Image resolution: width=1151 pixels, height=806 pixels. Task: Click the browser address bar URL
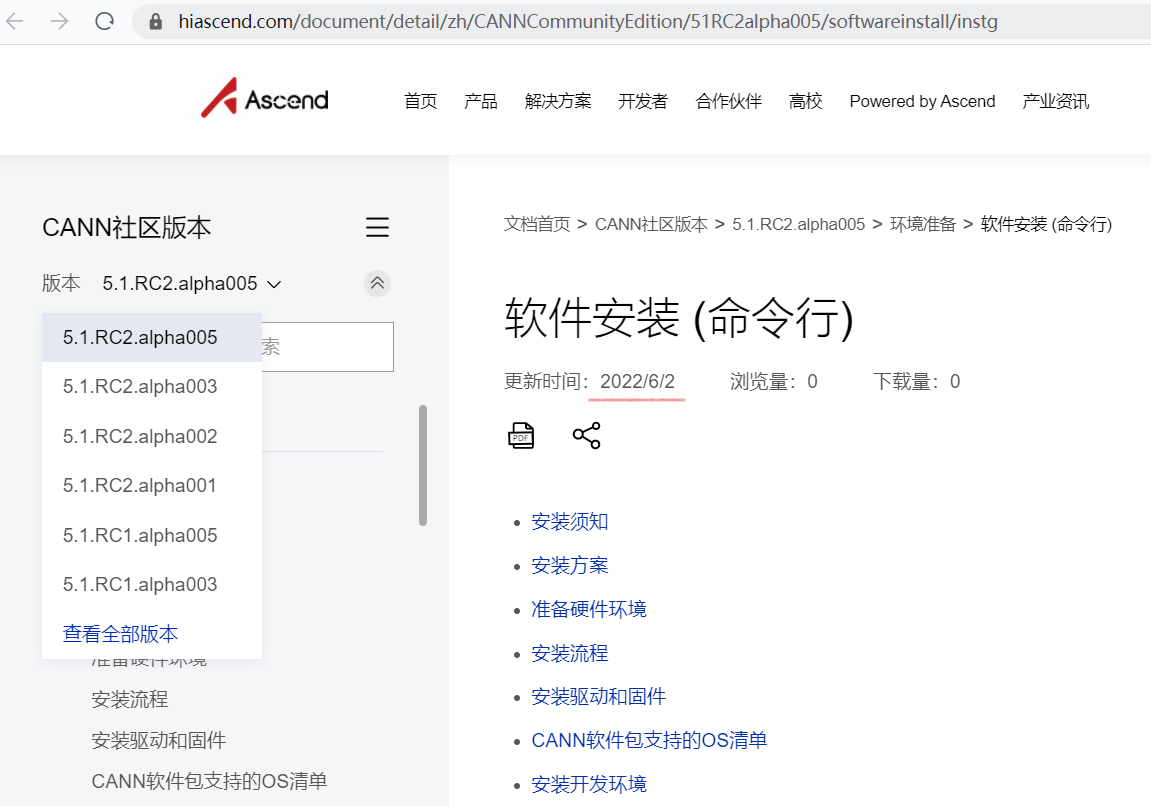click(x=588, y=21)
